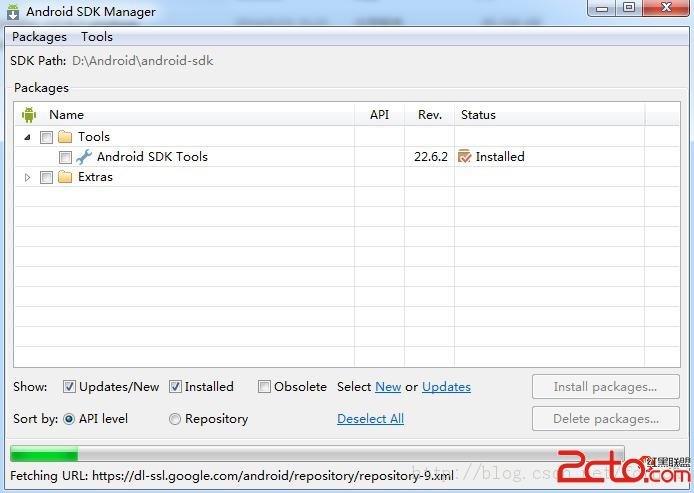Open the Packages menu
The width and height of the screenshot is (694, 493).
click(x=39, y=37)
